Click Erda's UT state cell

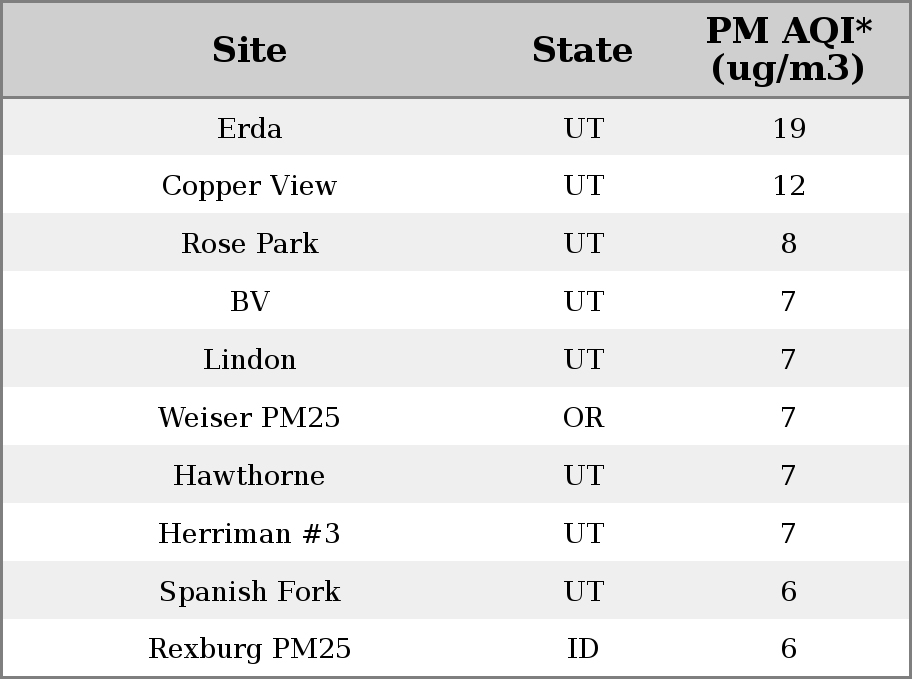(583, 128)
